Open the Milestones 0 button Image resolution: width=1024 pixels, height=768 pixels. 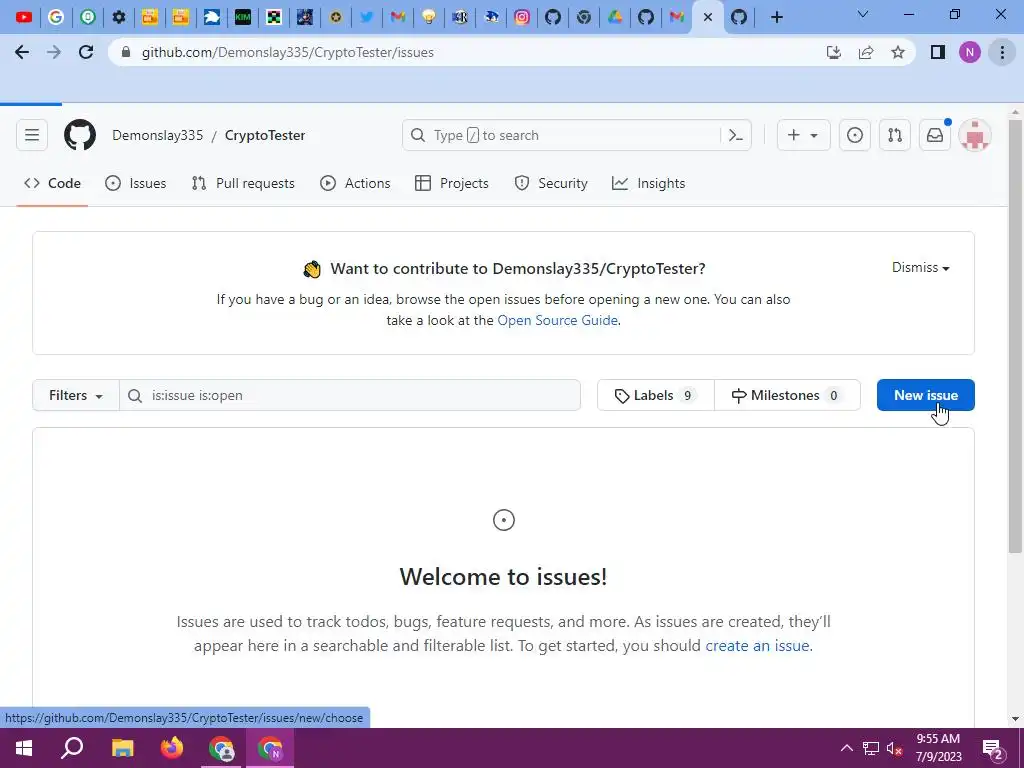(x=787, y=395)
